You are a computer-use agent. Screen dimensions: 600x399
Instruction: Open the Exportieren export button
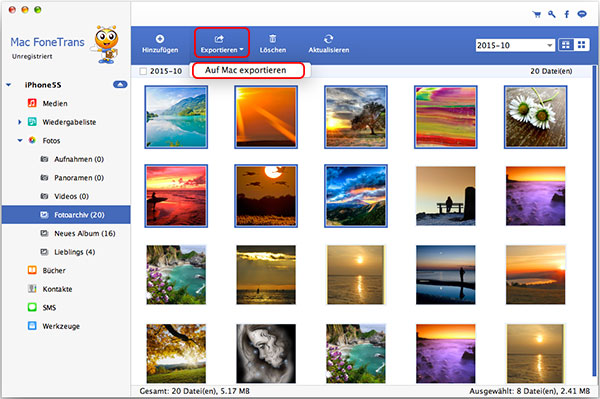[x=222, y=43]
